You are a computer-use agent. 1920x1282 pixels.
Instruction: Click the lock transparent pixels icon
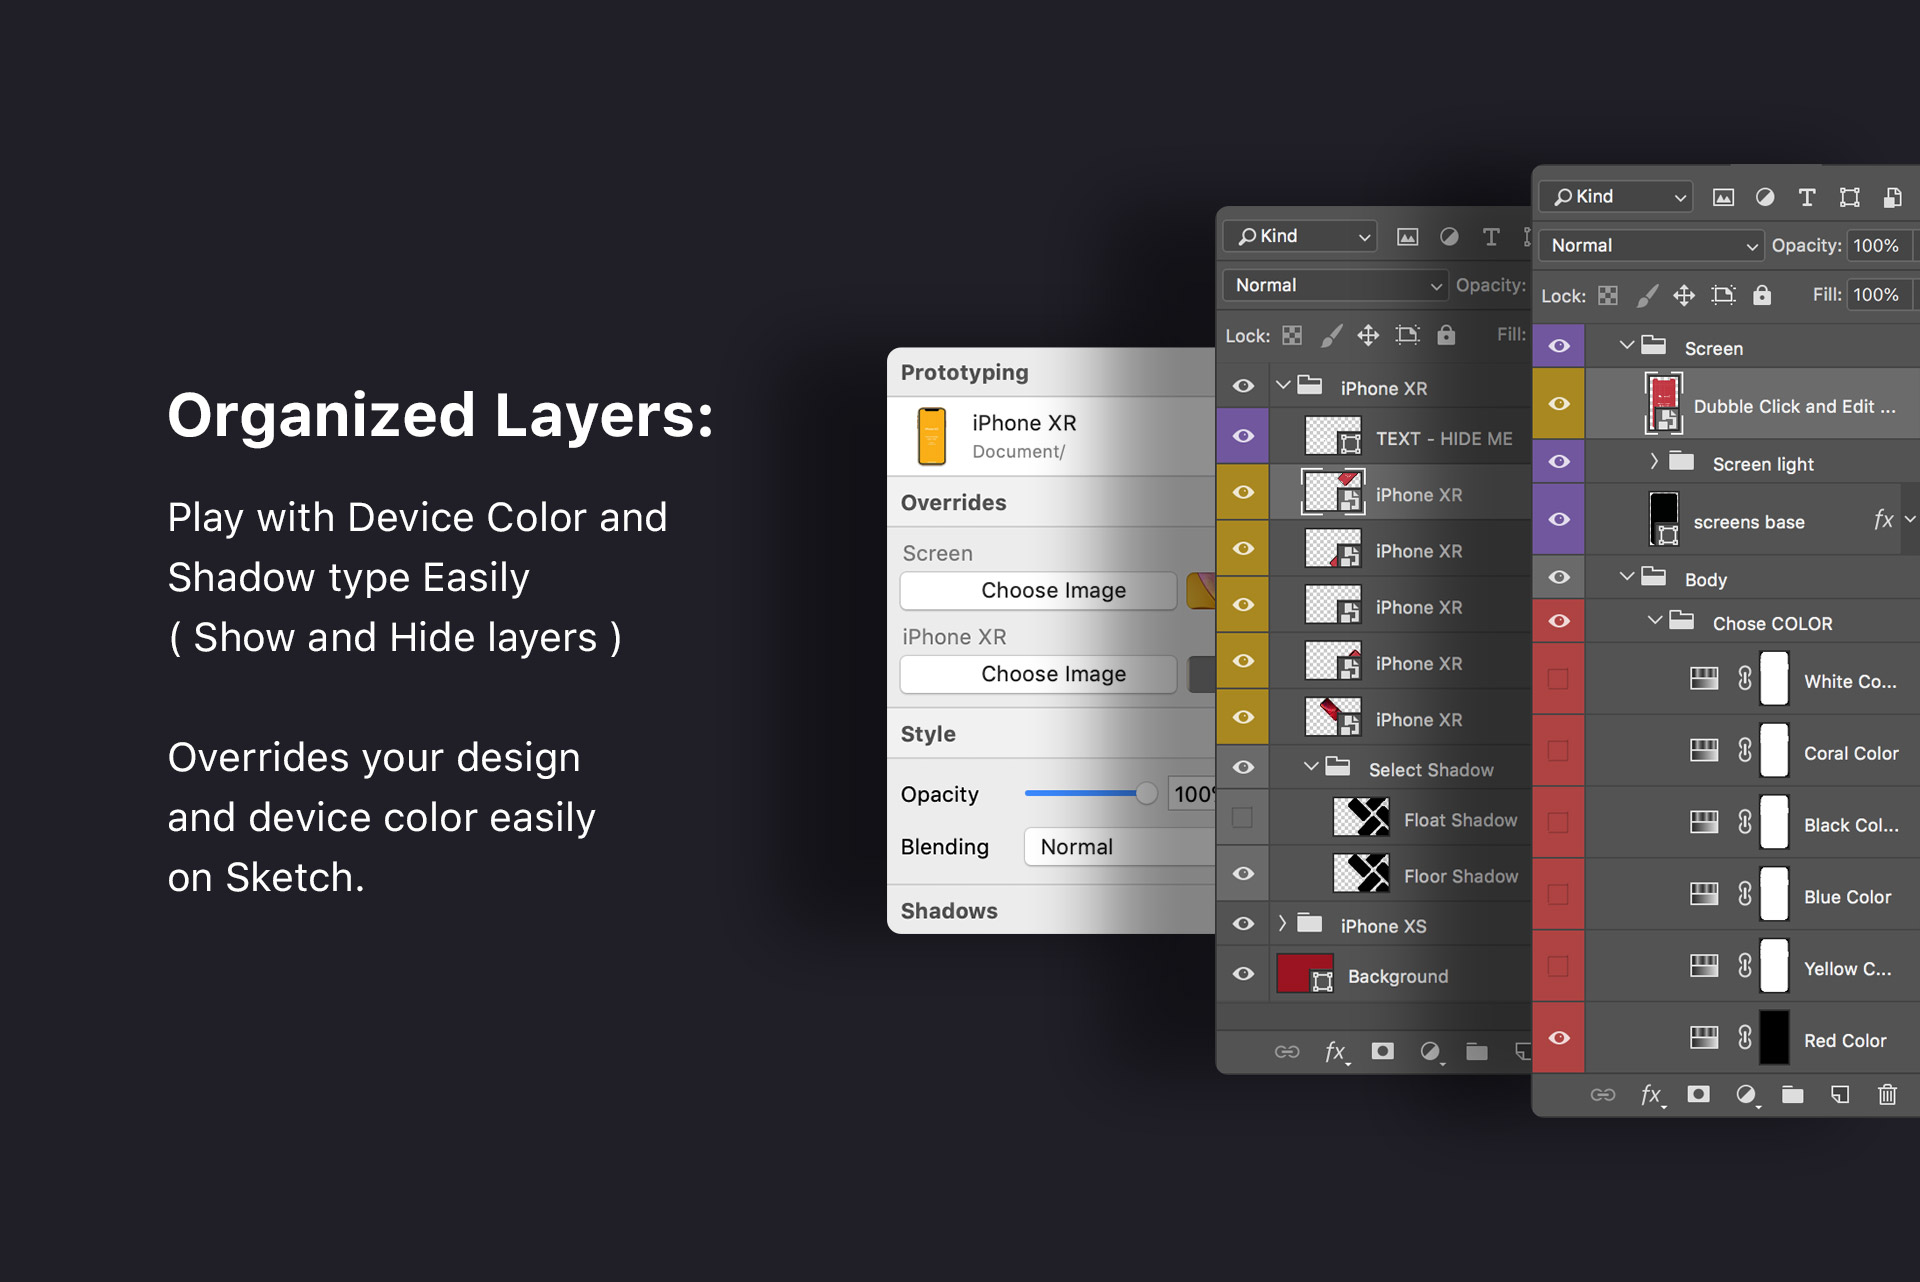(1607, 295)
